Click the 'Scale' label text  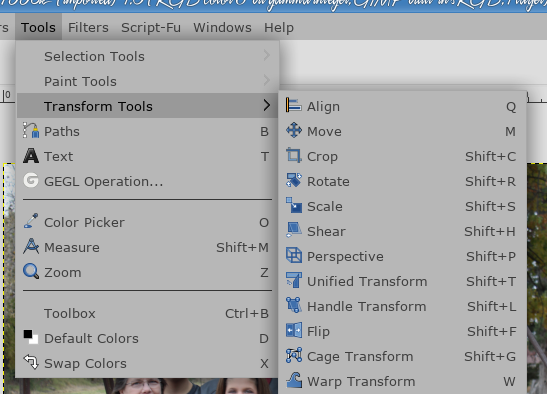(x=325, y=206)
